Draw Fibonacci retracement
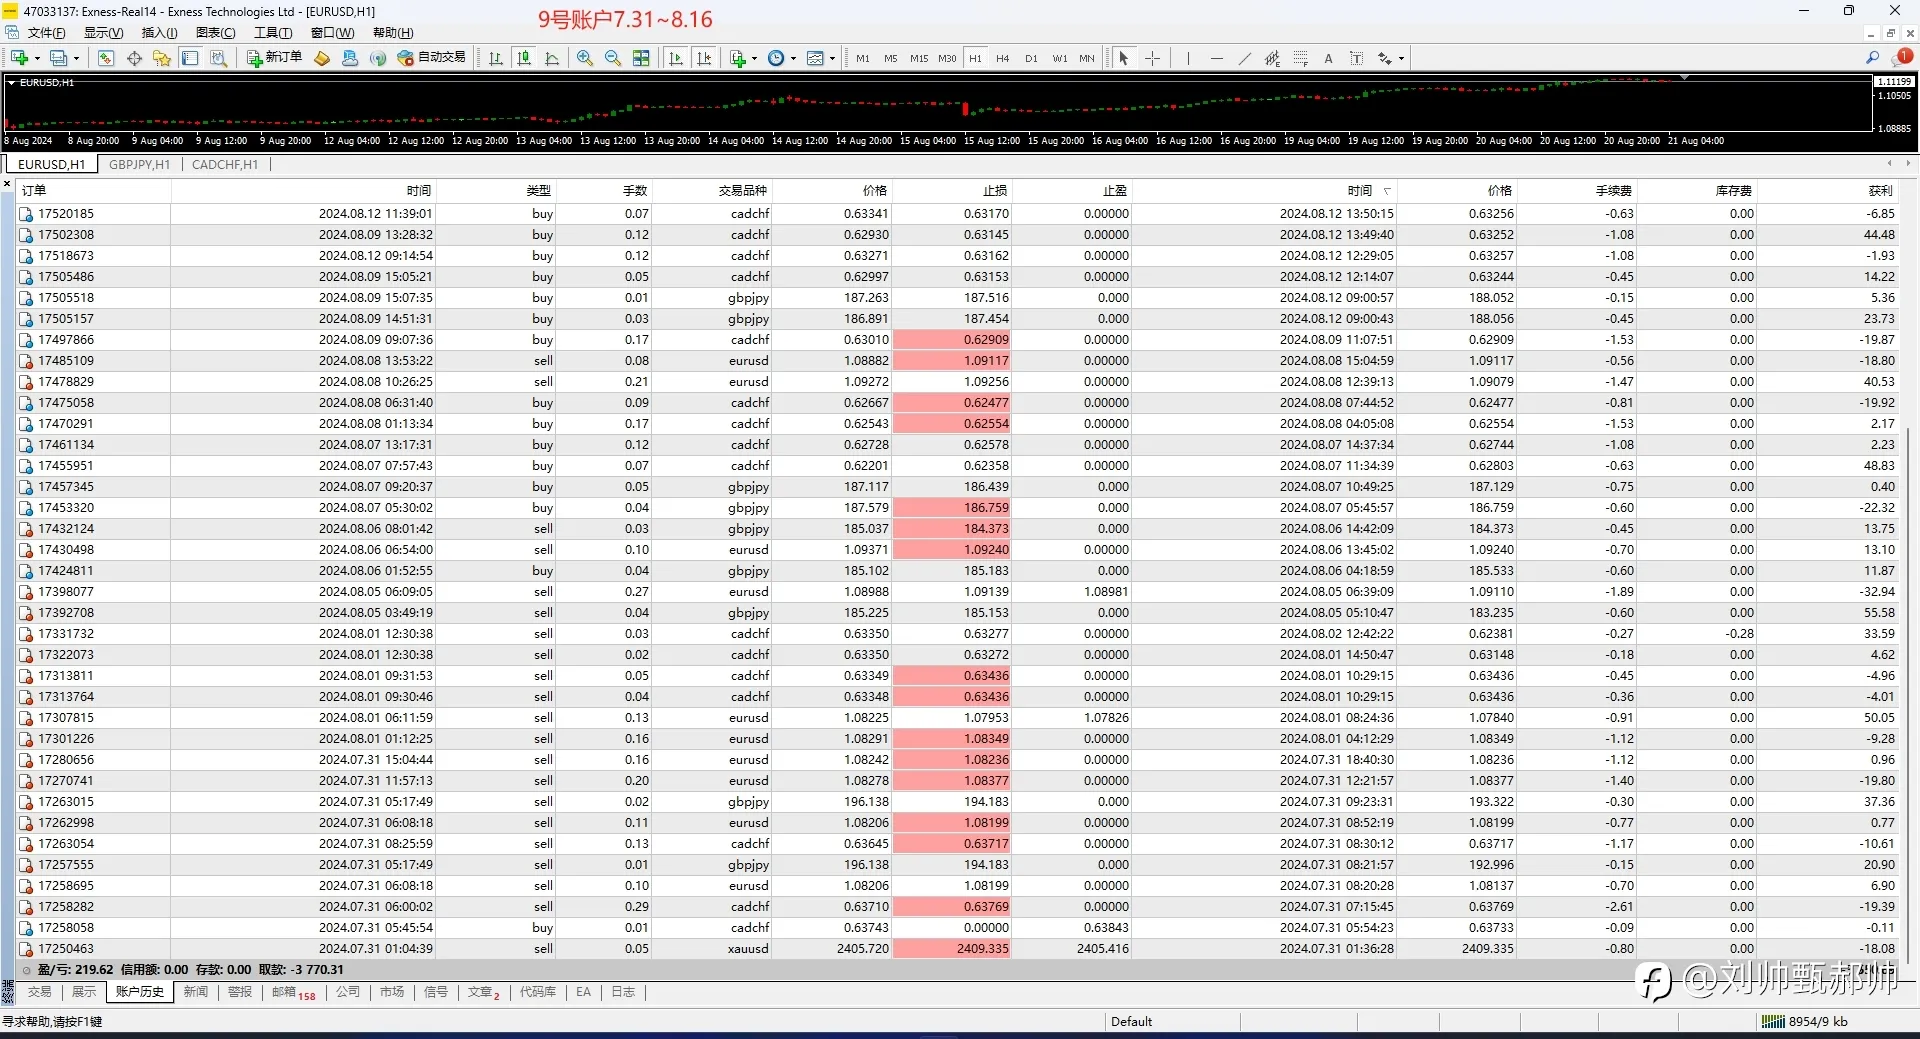 (x=1300, y=58)
